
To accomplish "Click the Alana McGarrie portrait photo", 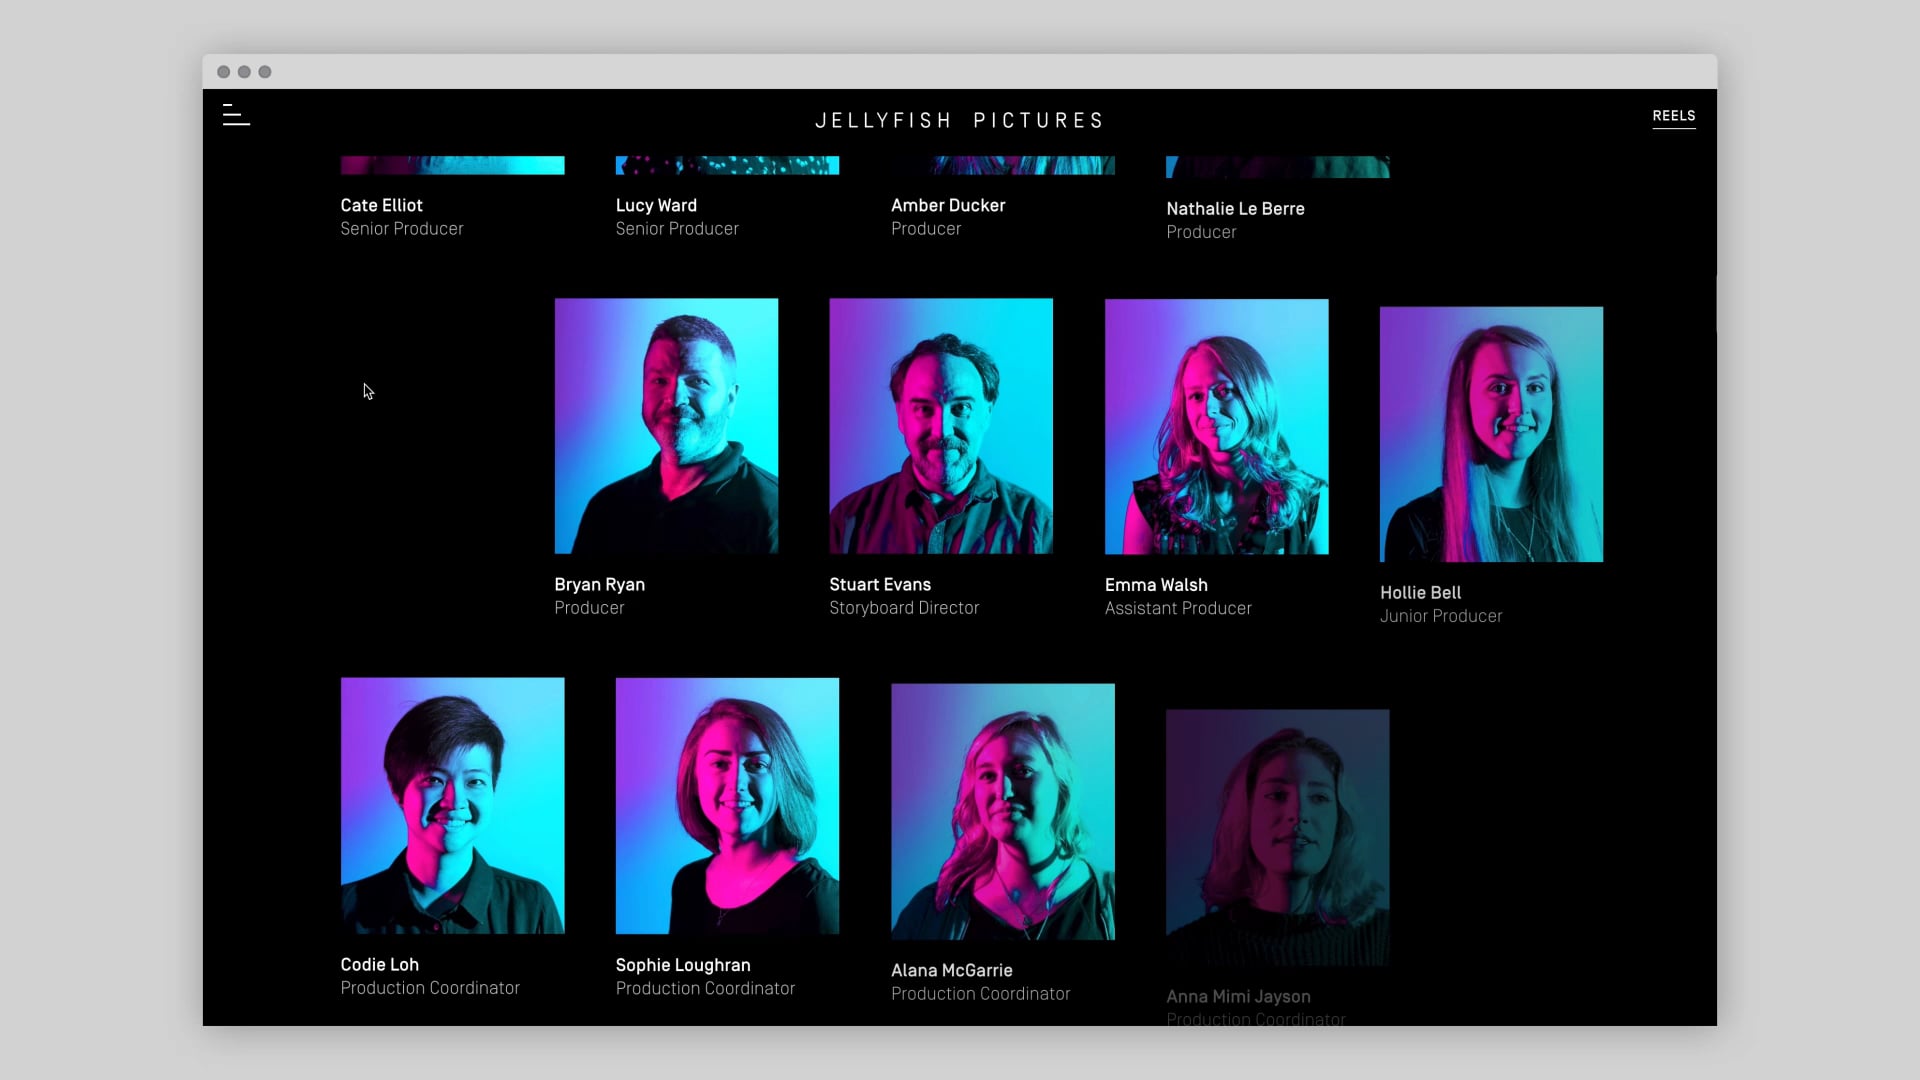I will (1002, 811).
